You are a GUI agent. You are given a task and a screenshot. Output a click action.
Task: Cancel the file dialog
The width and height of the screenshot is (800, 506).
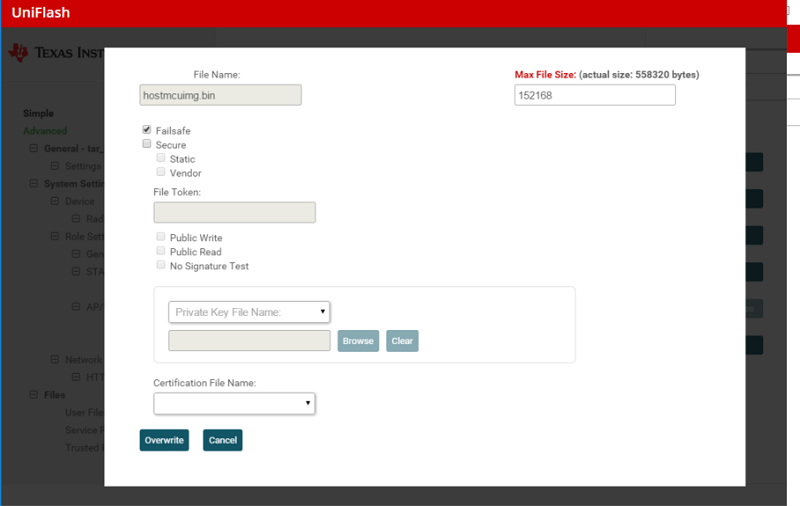point(222,440)
